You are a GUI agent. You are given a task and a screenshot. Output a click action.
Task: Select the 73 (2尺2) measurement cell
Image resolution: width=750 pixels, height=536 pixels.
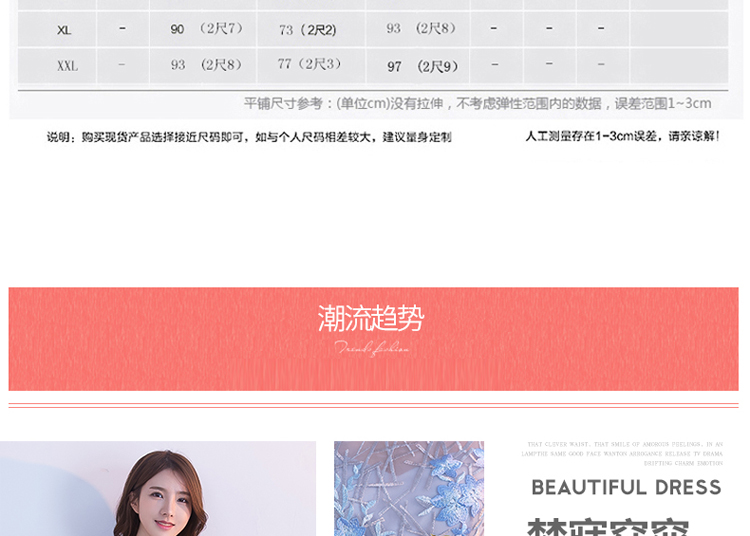[x=307, y=30]
